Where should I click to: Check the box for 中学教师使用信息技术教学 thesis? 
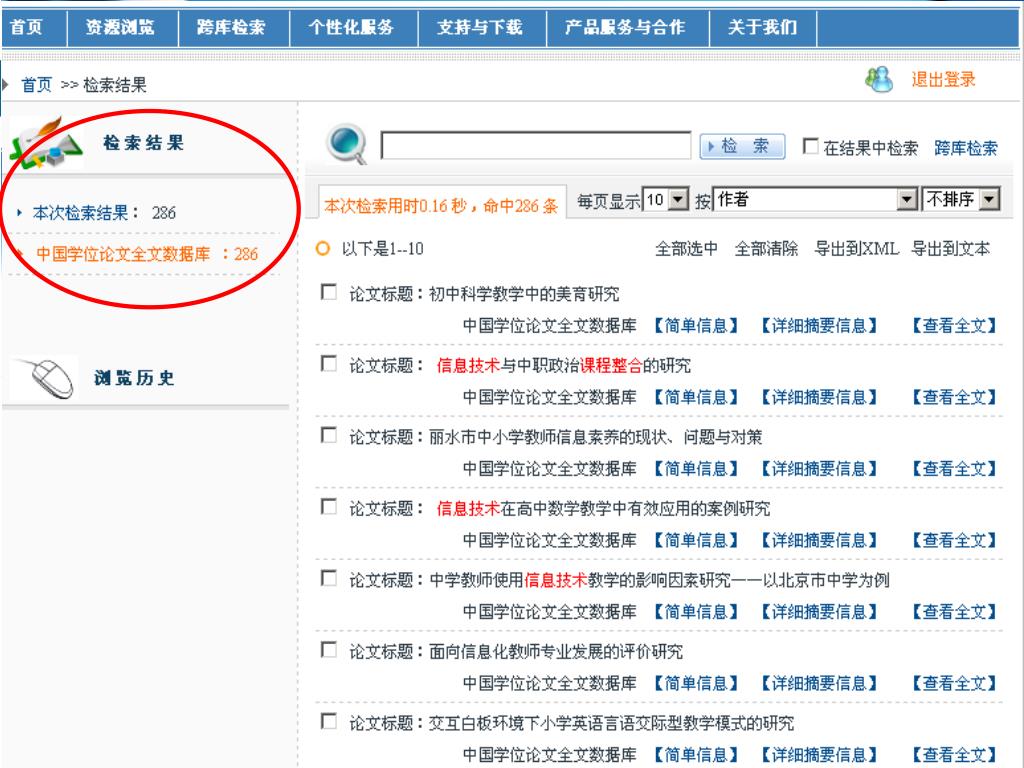(x=329, y=578)
